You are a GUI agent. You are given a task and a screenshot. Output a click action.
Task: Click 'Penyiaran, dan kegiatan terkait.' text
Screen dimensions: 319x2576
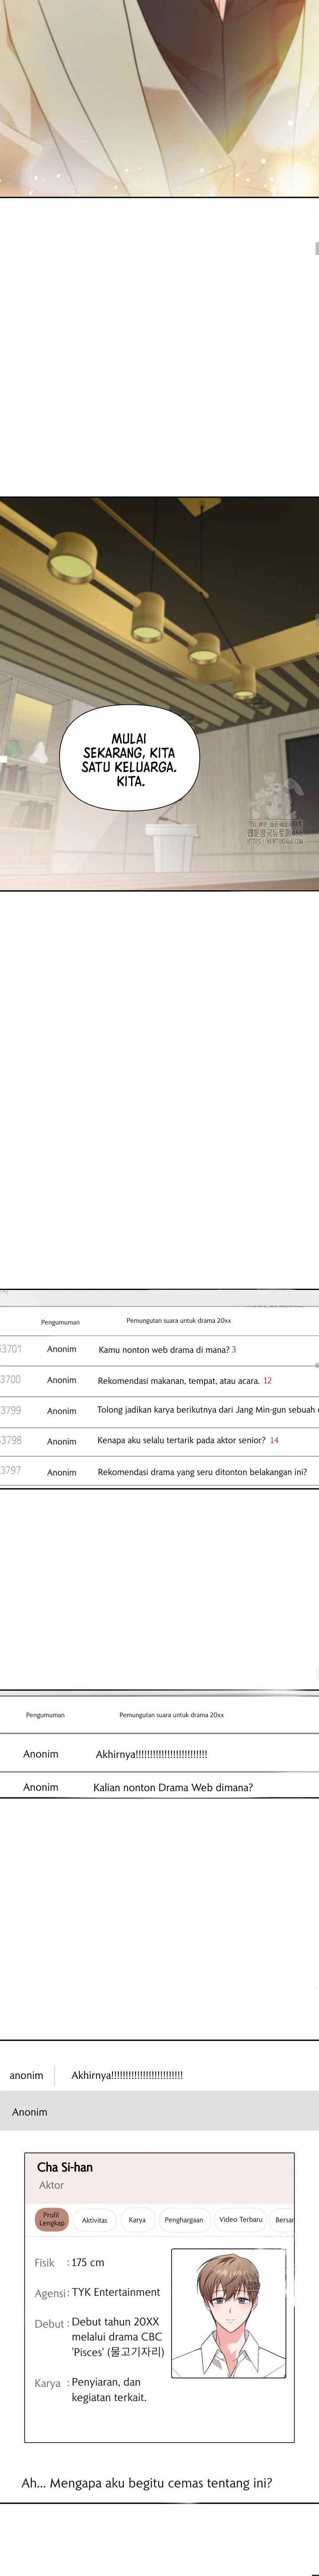pos(108,2390)
